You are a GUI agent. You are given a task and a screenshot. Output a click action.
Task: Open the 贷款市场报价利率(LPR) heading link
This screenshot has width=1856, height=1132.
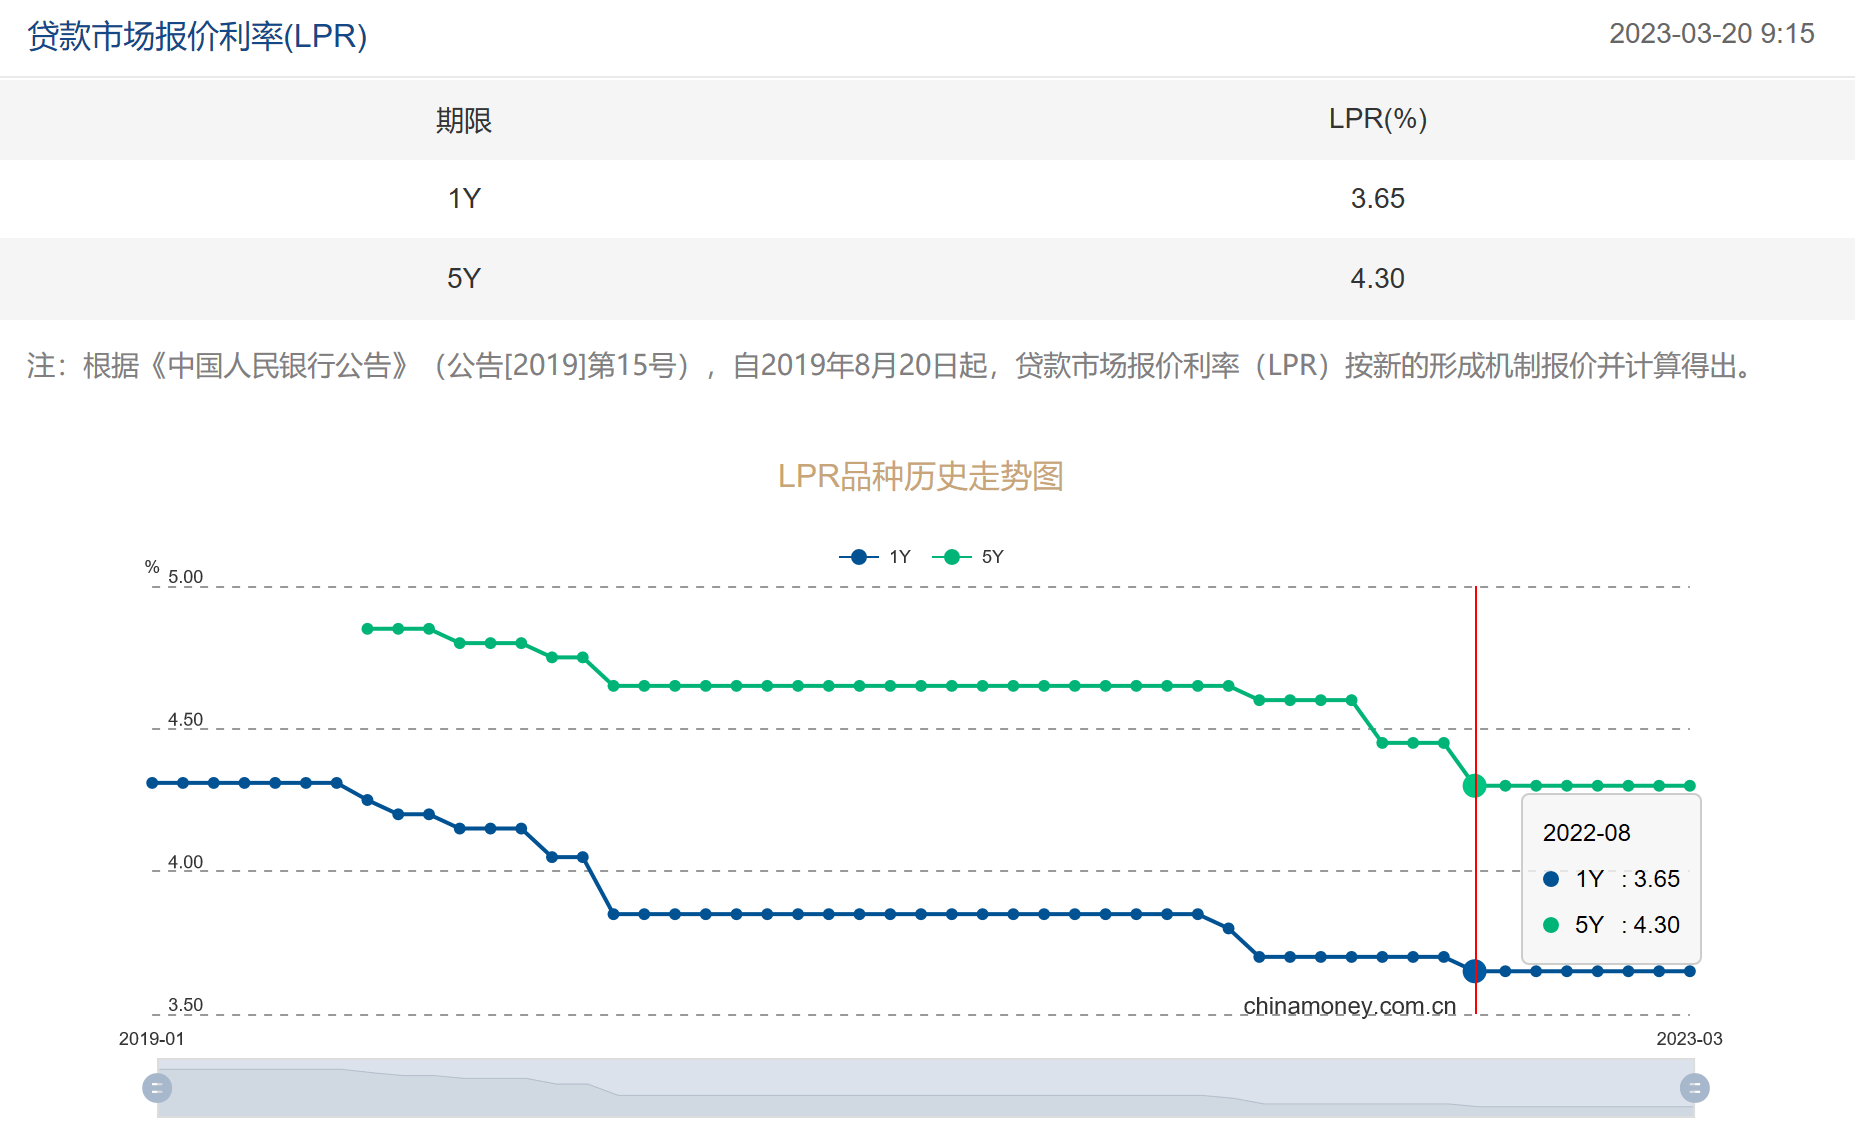tap(197, 36)
